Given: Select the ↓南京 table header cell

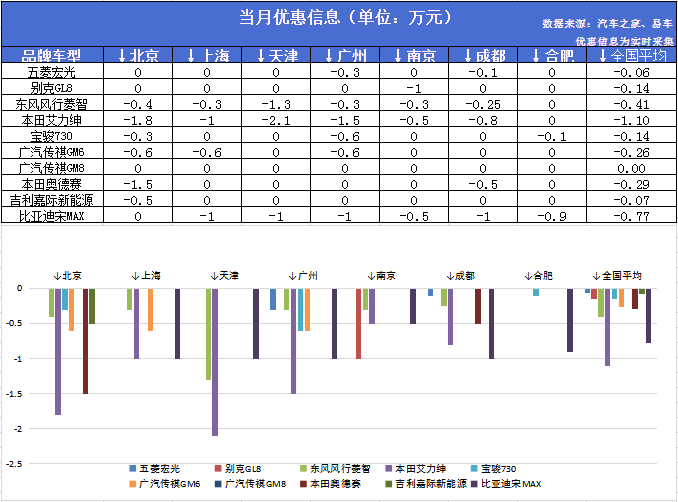Looking at the screenshot, I should [x=414, y=55].
